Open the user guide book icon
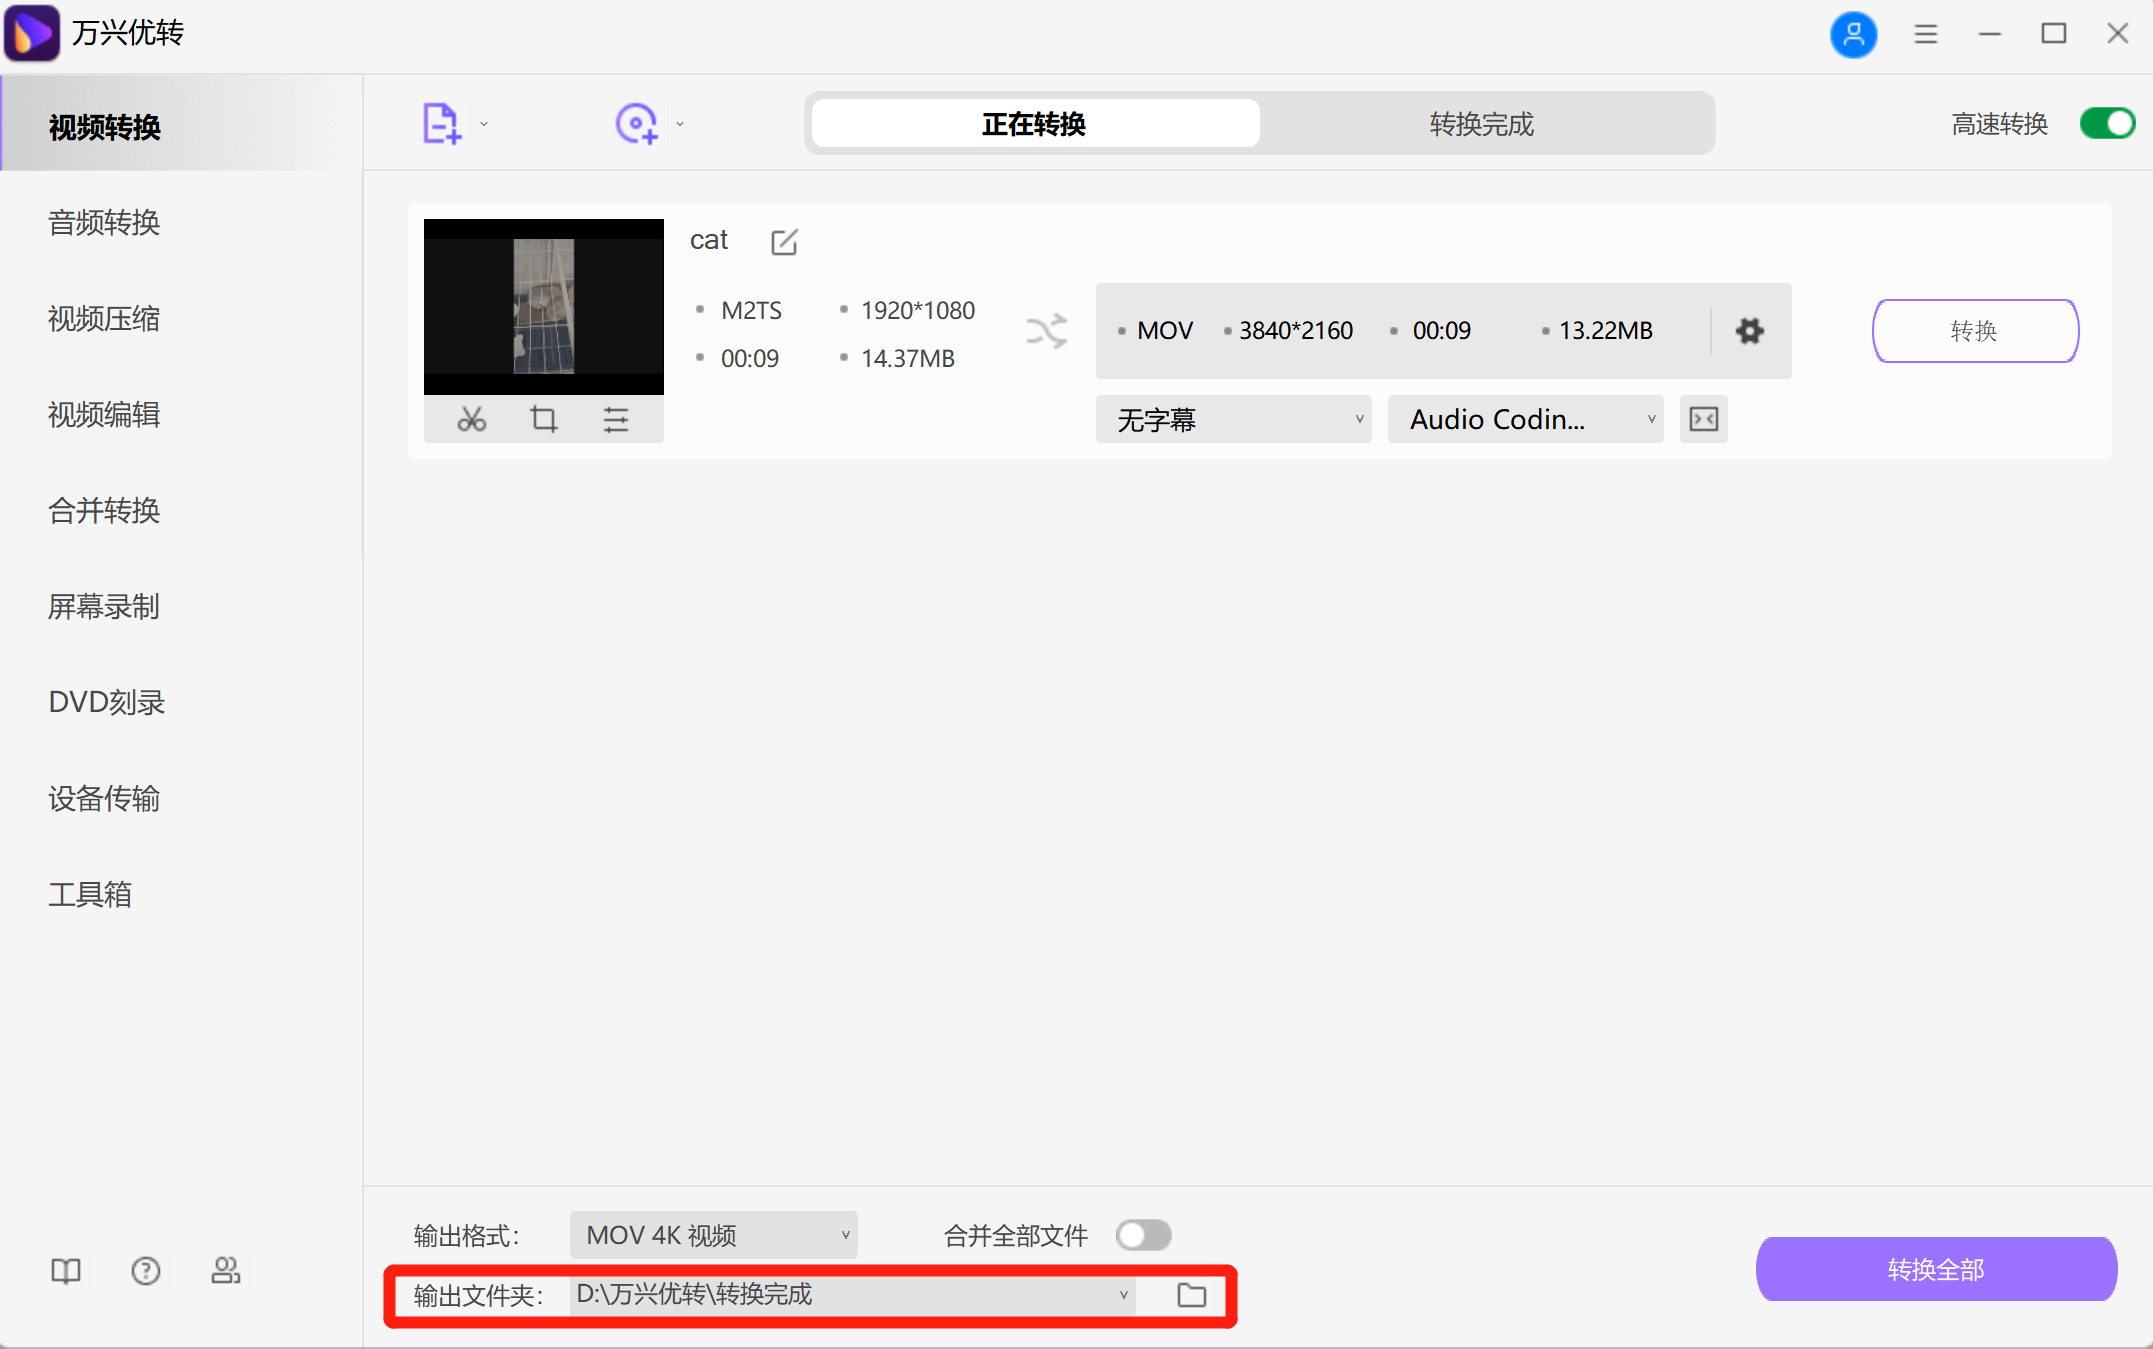 [x=64, y=1270]
